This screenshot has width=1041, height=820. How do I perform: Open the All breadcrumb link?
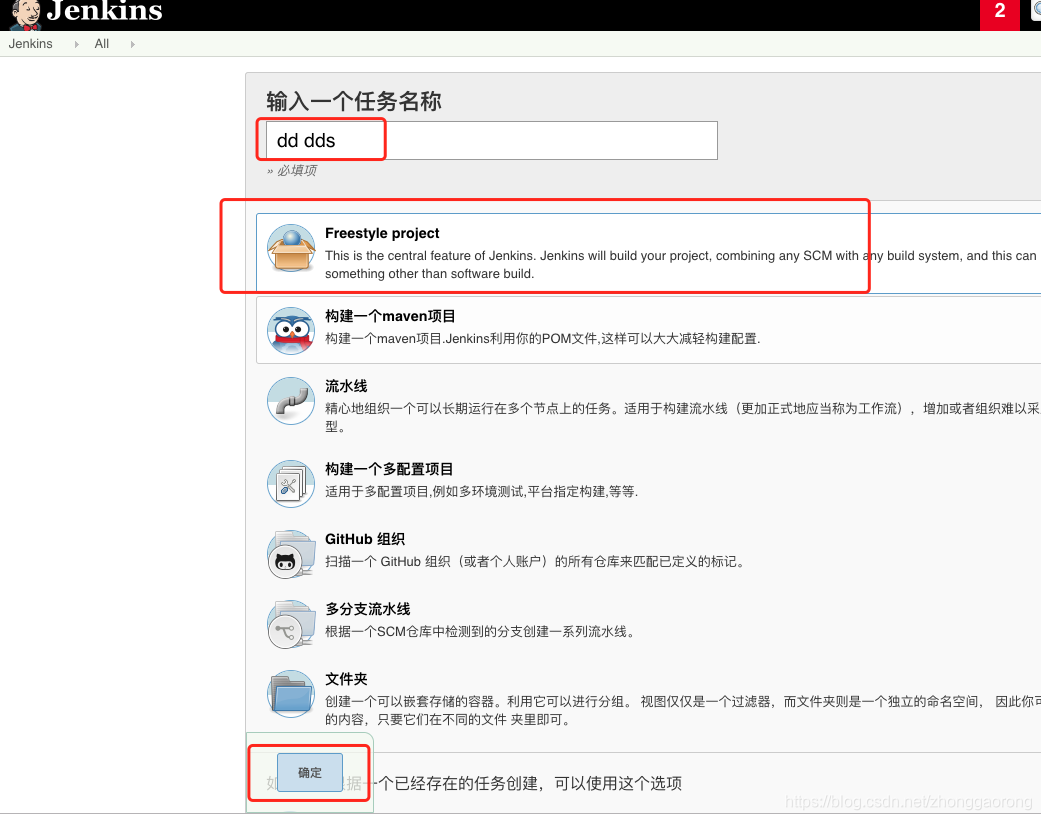pos(102,44)
